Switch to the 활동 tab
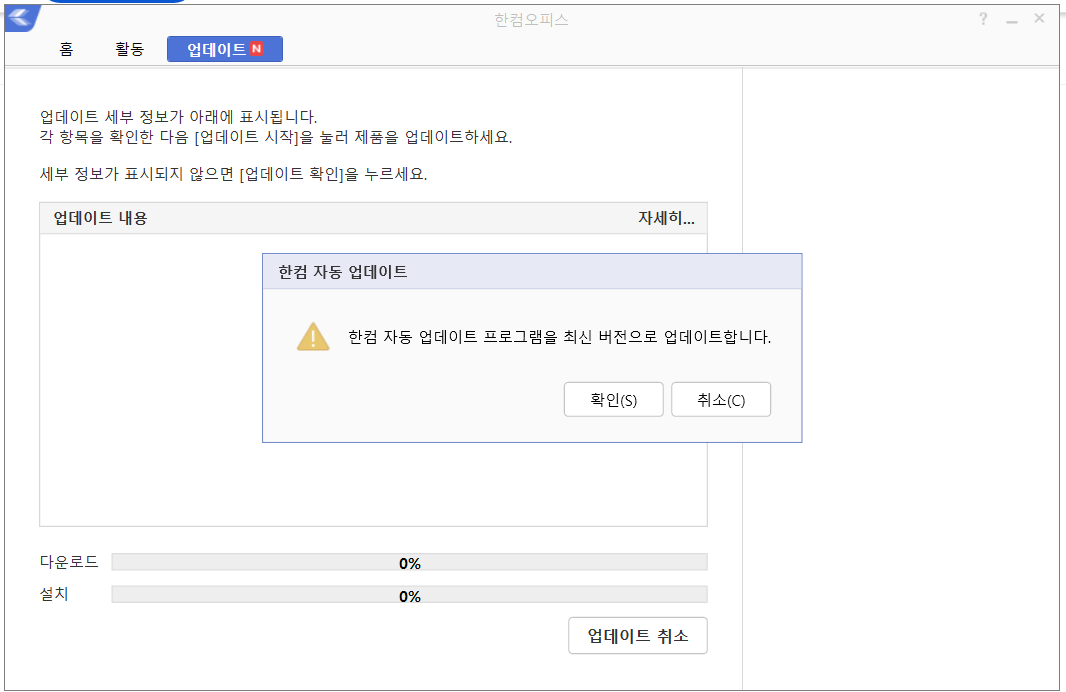The image size is (1066, 692). pos(129,49)
